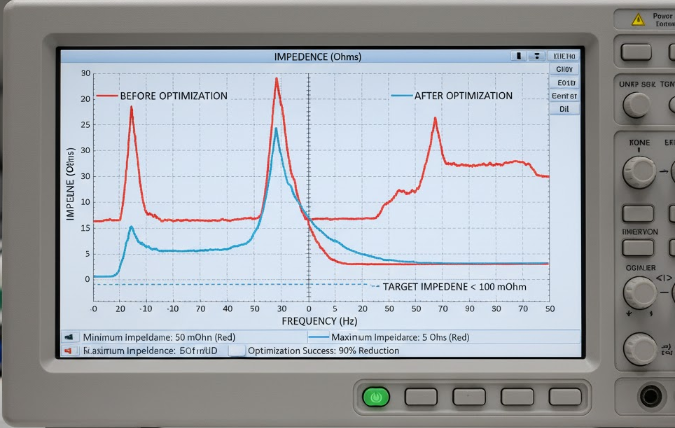Click the camera icon beside Minimum Impedance readout

[x=69, y=337]
